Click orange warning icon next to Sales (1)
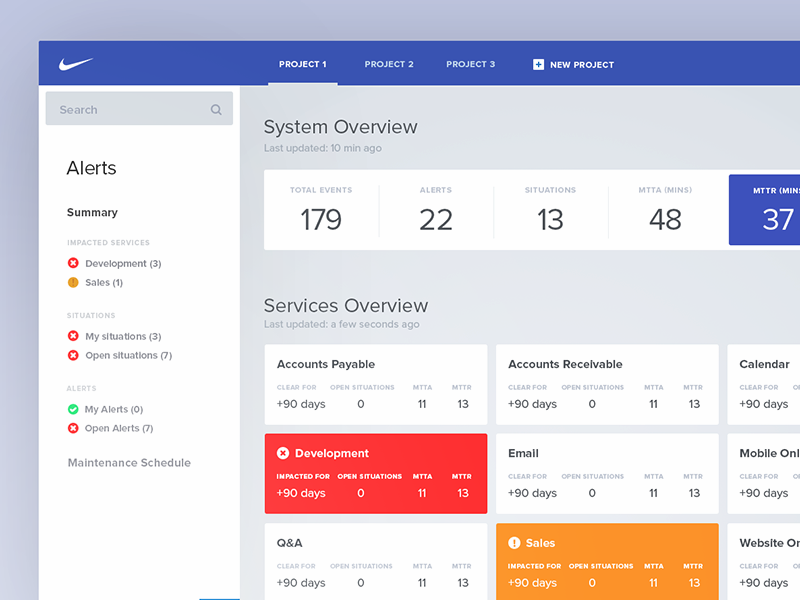 pyautogui.click(x=73, y=283)
